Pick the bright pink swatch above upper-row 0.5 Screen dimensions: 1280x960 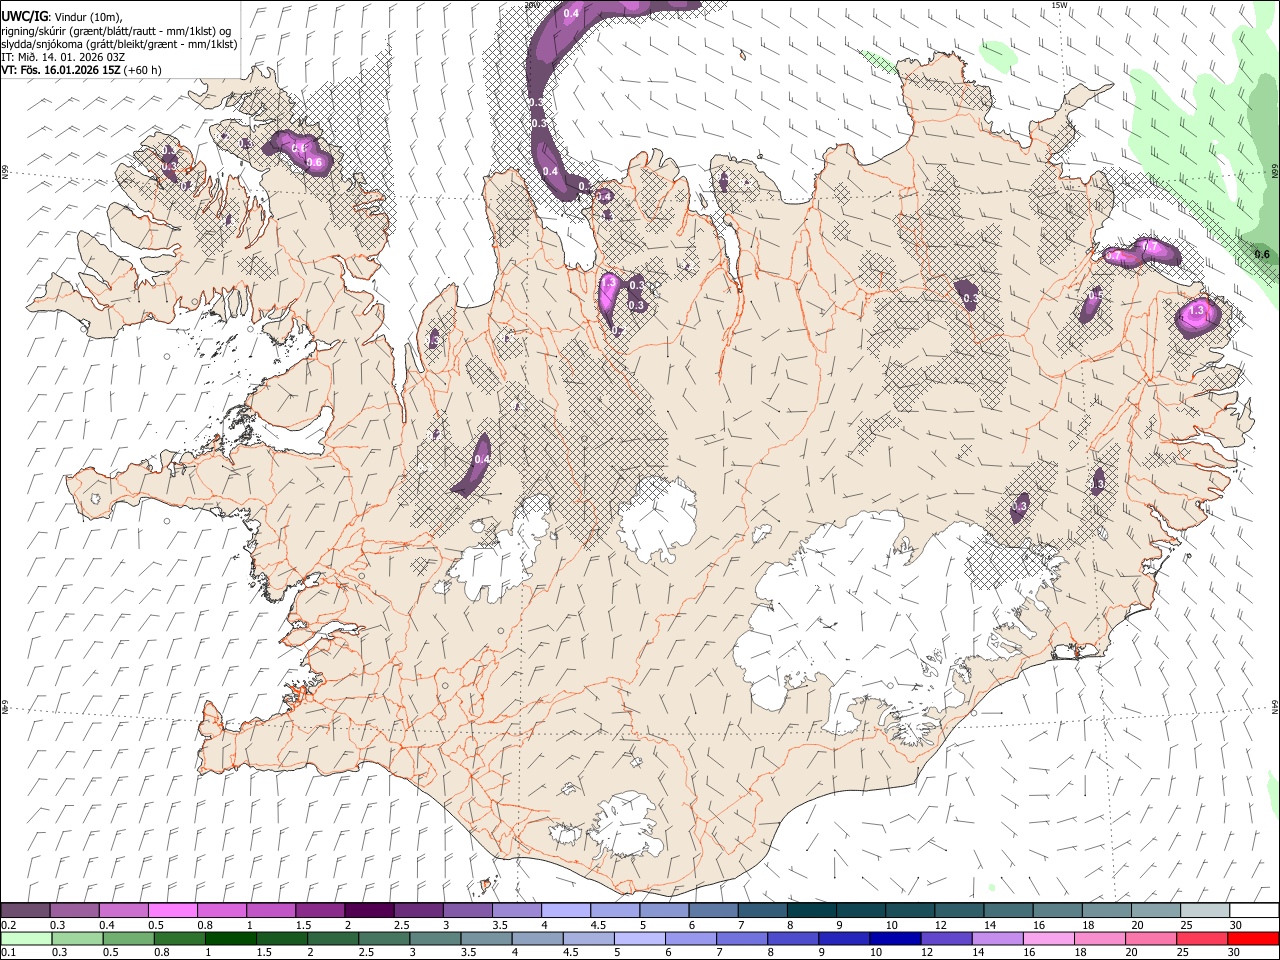click(172, 911)
